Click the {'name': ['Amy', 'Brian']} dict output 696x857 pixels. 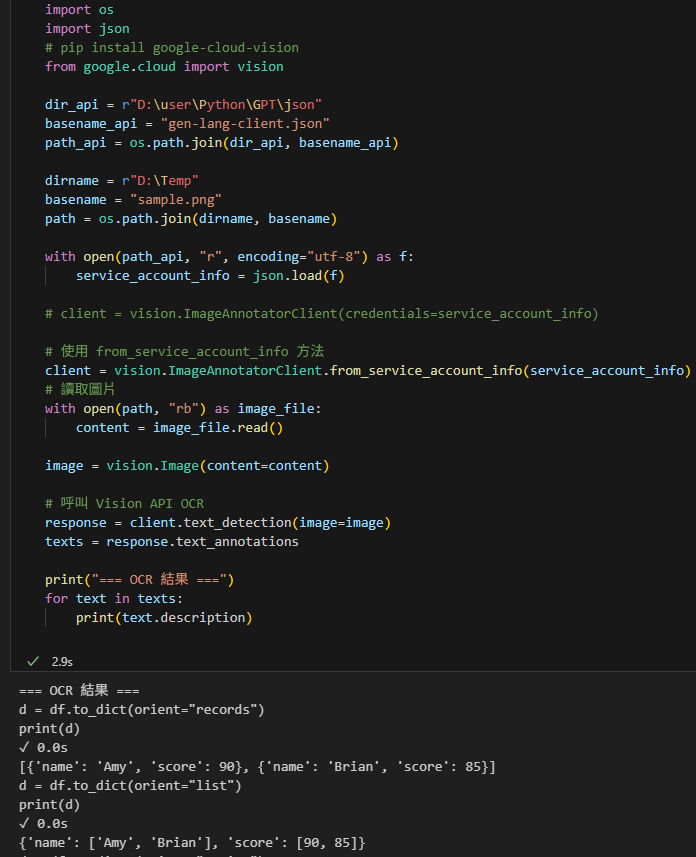(192, 842)
